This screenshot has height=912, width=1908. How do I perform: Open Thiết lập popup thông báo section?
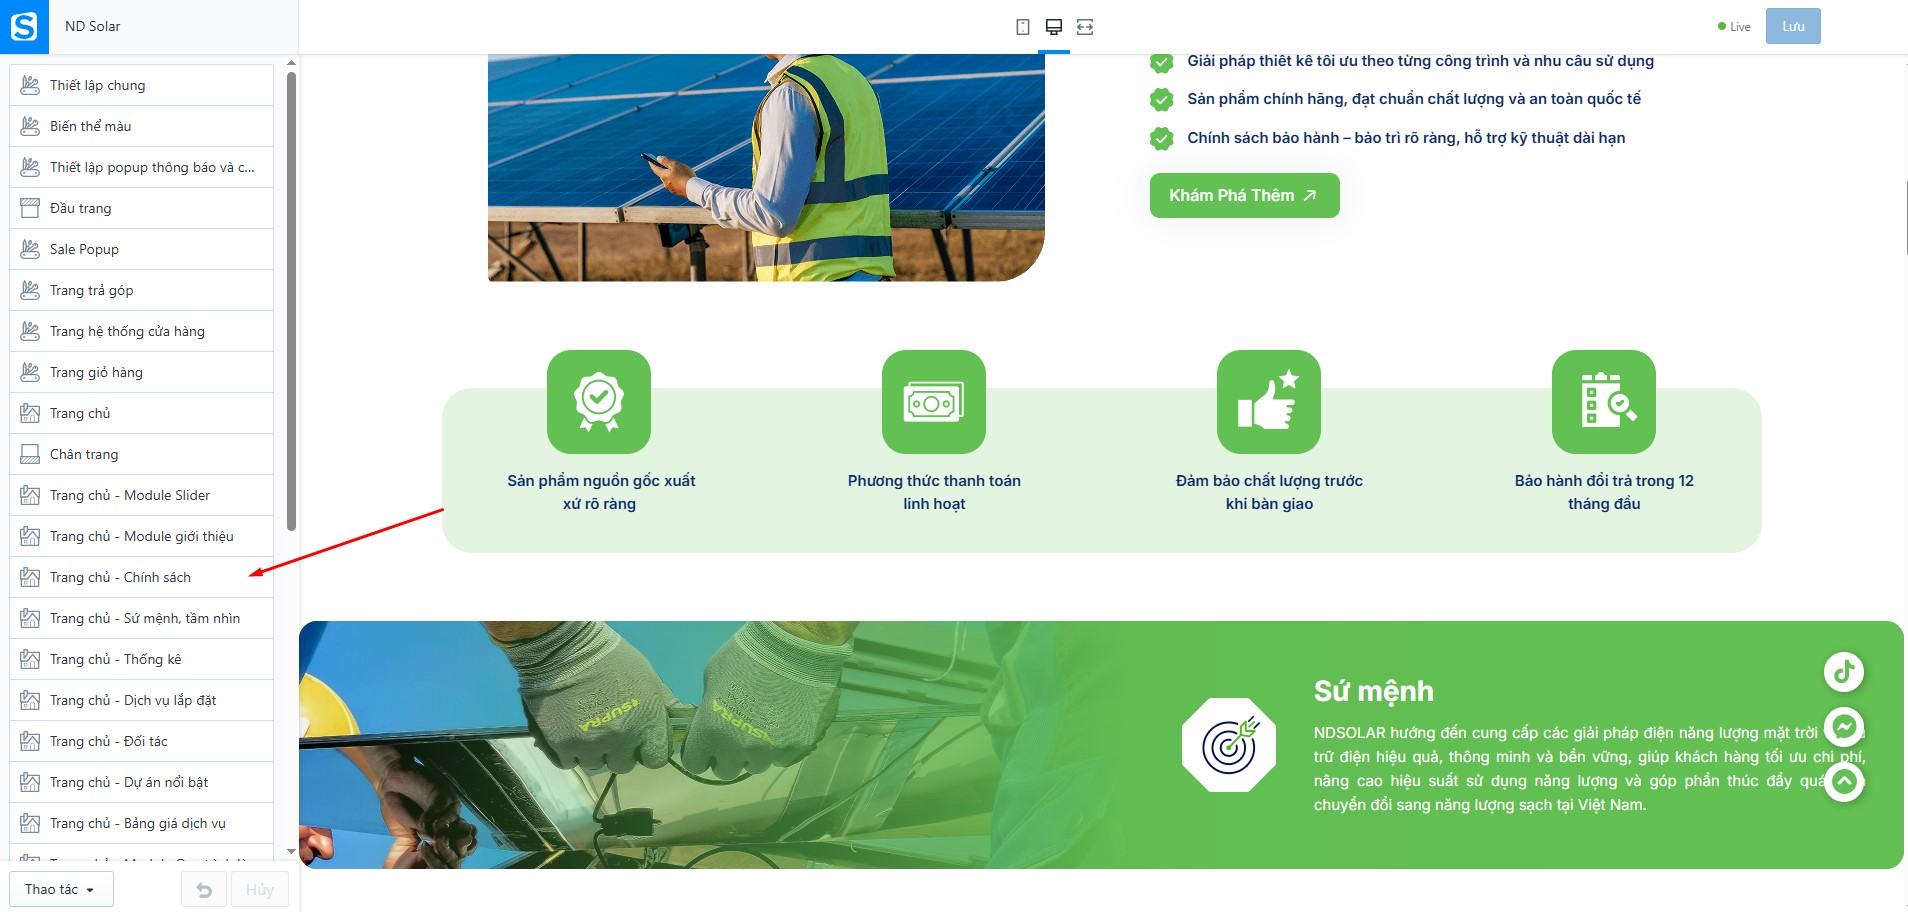point(141,167)
